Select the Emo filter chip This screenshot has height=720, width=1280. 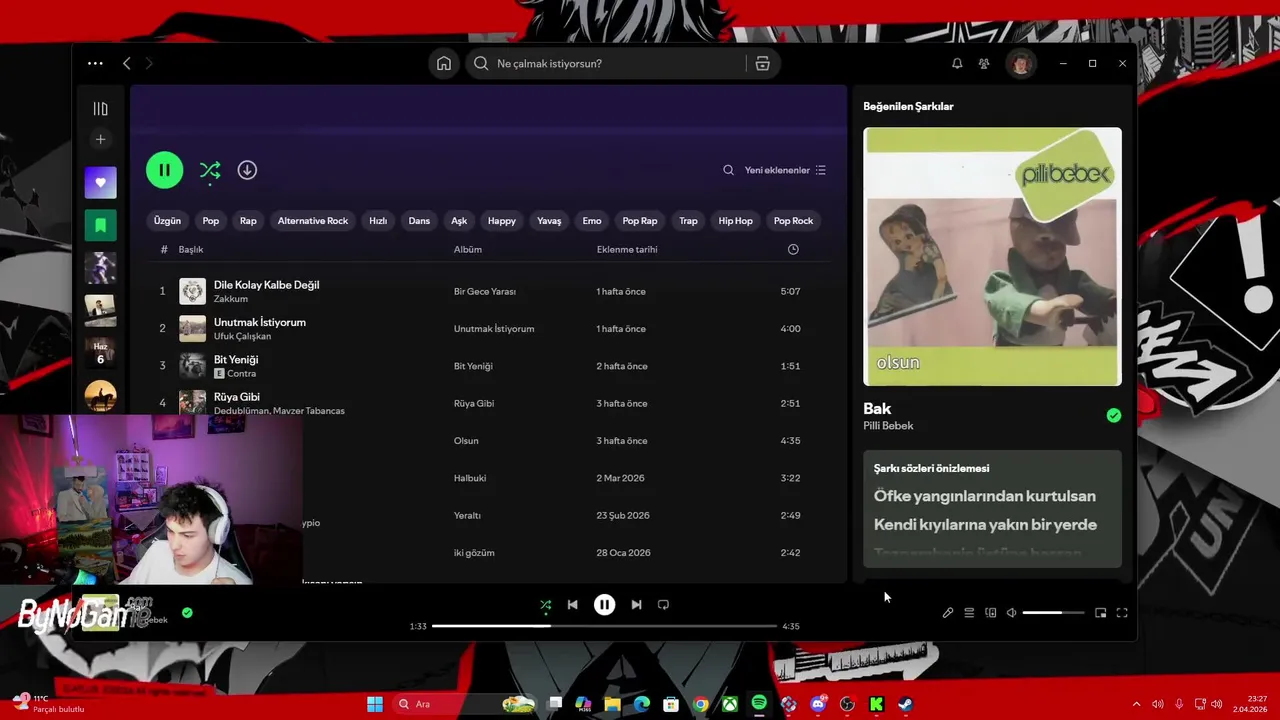pyautogui.click(x=592, y=221)
